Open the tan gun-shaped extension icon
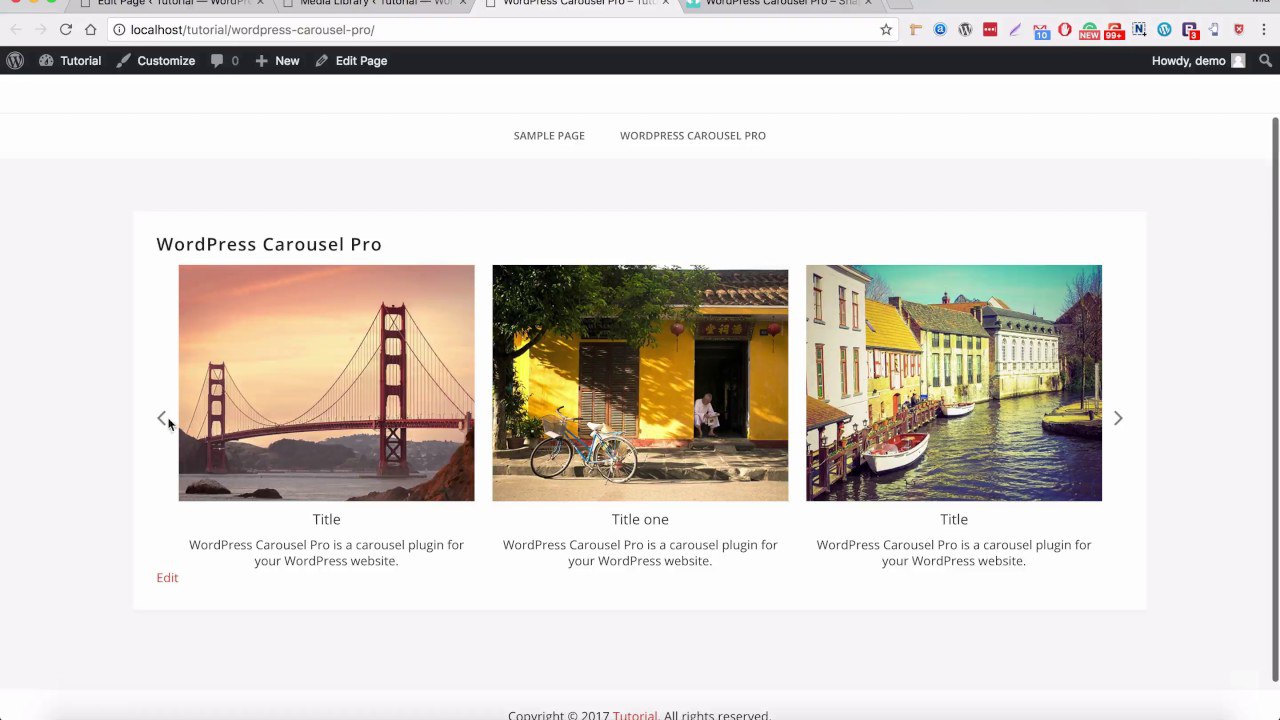1280x720 pixels. coord(915,30)
